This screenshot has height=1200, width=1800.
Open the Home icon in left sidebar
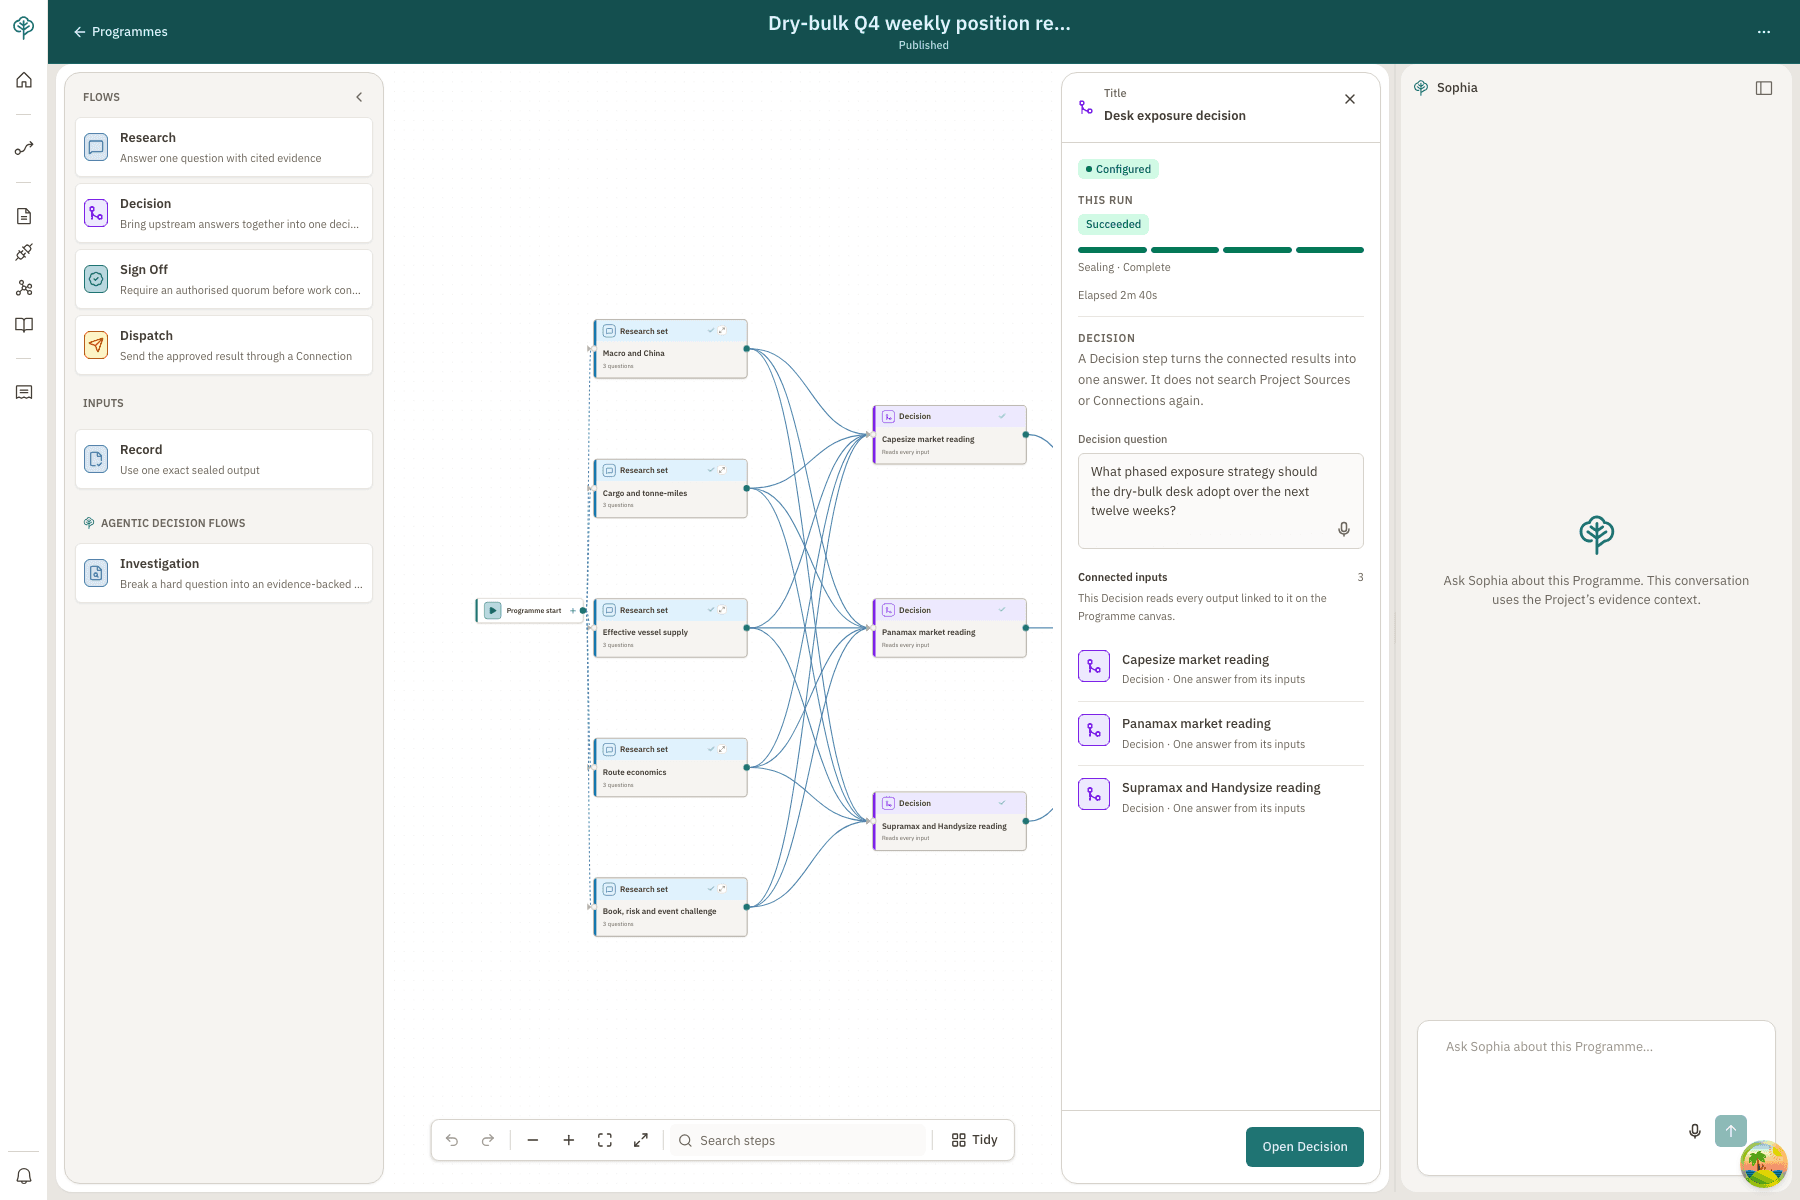click(24, 80)
